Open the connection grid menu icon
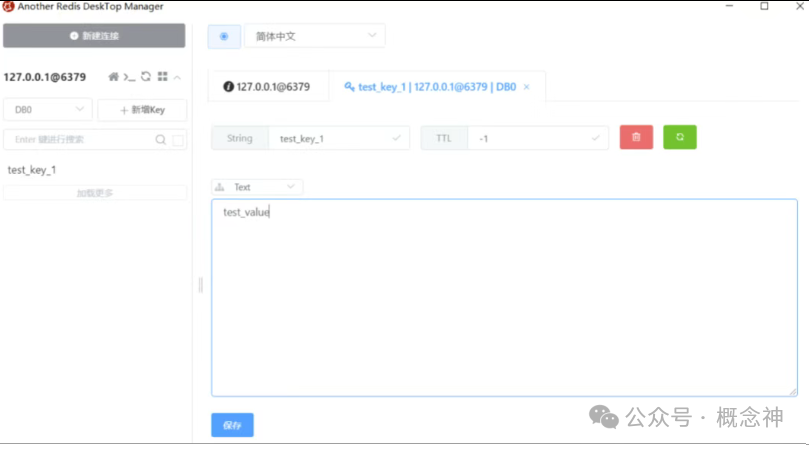 (163, 76)
